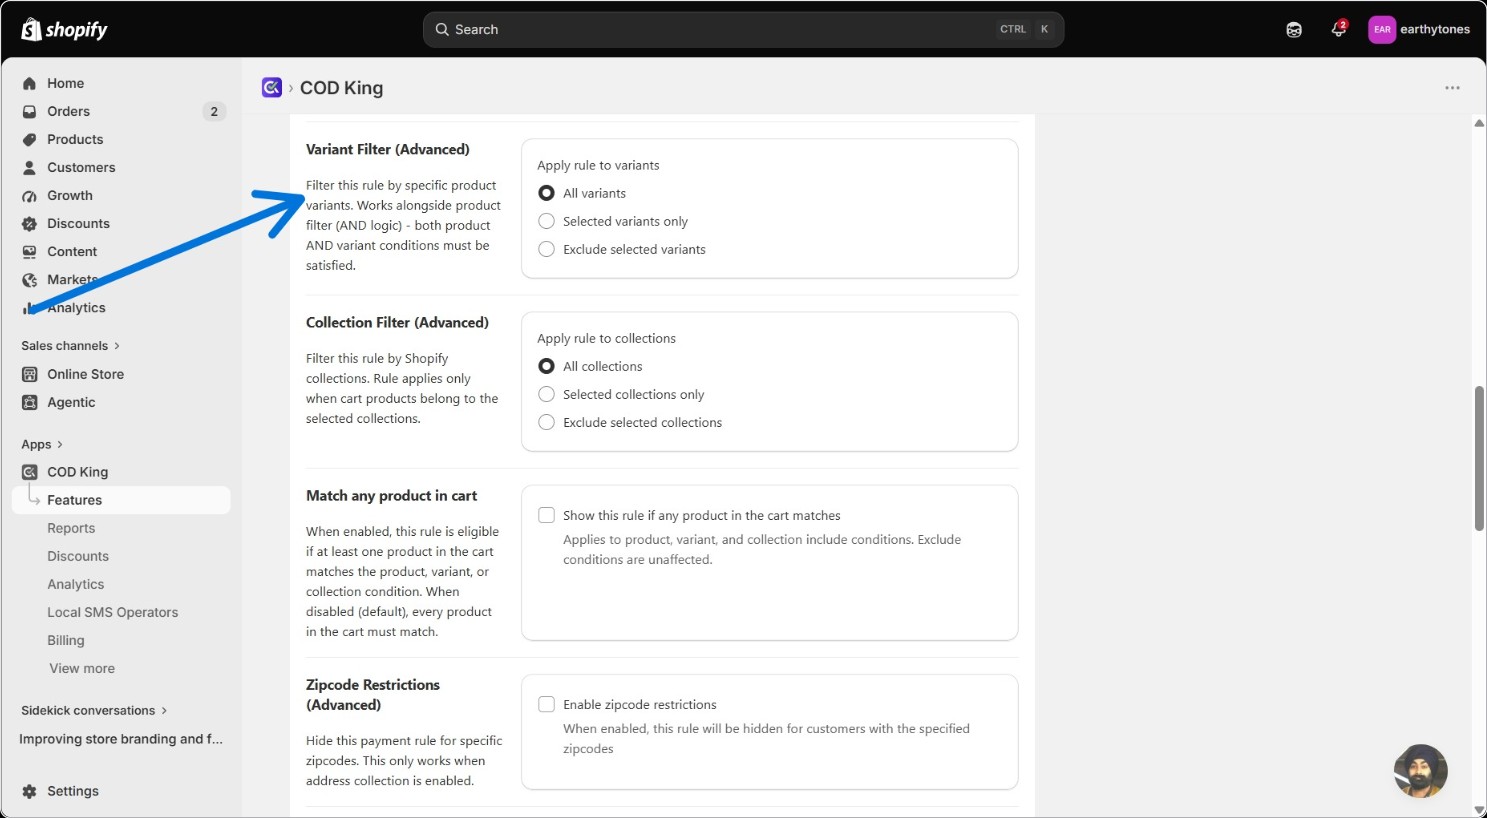Click the Apply rule to collections label
The height and width of the screenshot is (818, 1487).
tap(606, 338)
